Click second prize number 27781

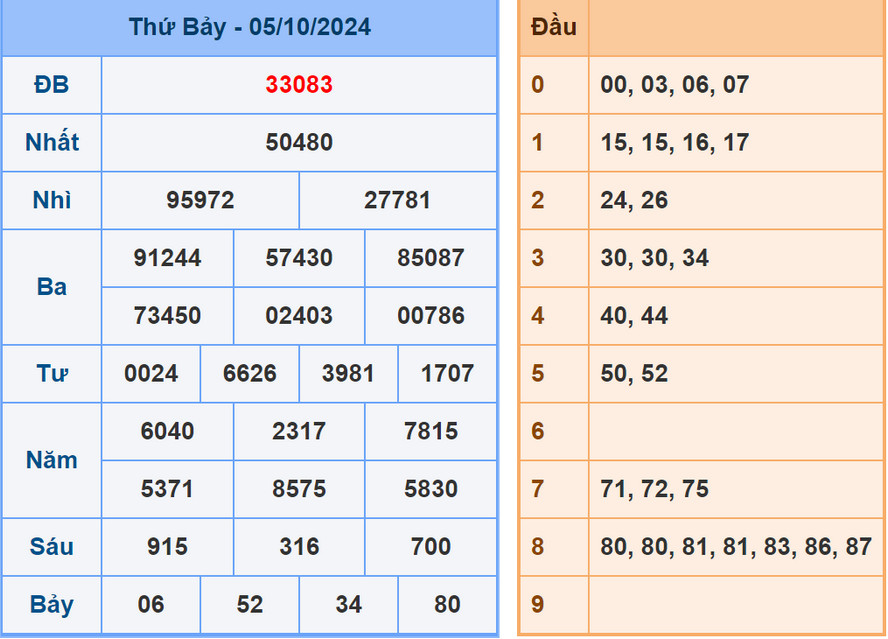pyautogui.click(x=397, y=201)
